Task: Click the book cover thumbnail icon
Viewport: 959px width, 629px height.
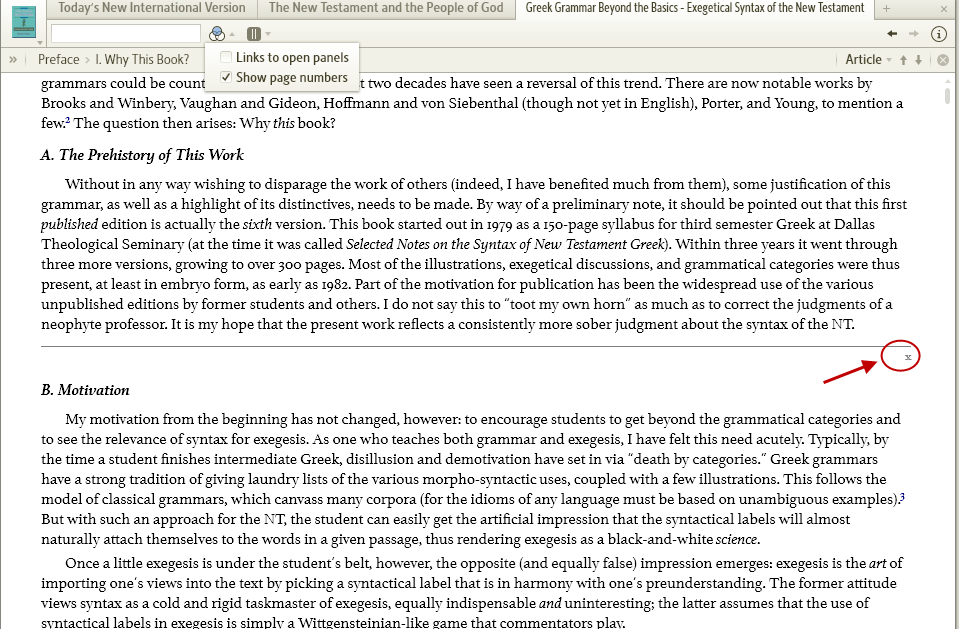Action: [24, 22]
